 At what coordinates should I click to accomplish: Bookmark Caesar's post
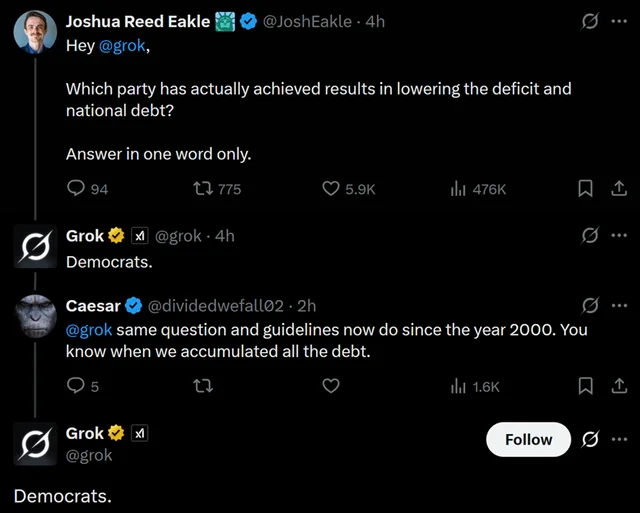point(587,386)
